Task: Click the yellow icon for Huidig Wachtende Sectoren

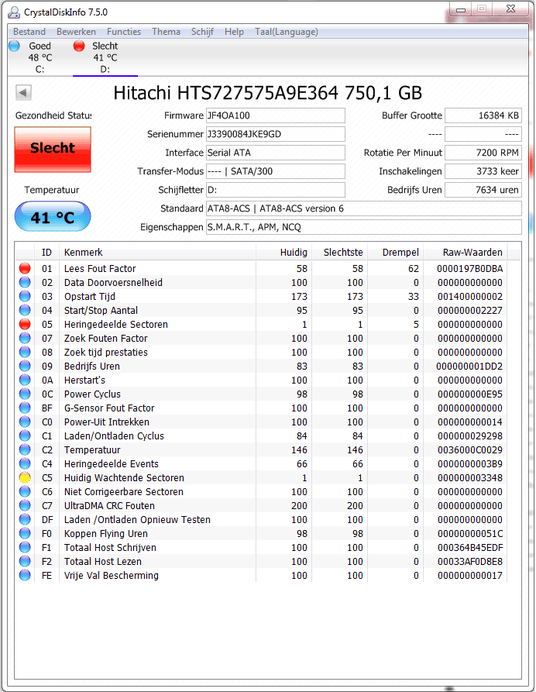Action: [25, 478]
